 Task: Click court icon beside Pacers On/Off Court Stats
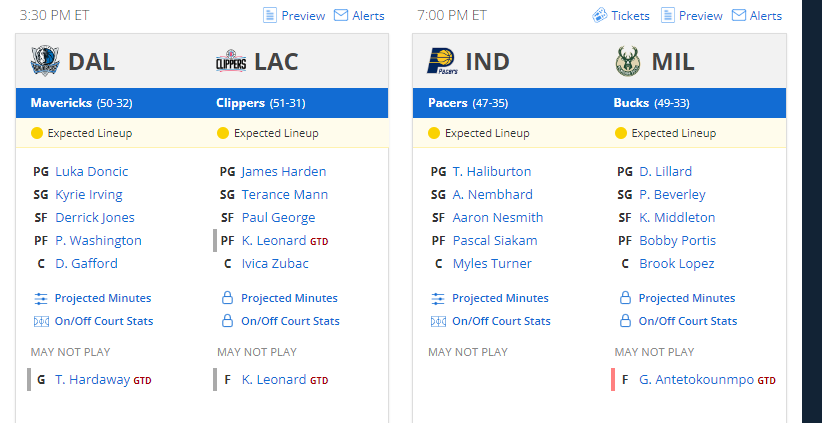pos(438,321)
